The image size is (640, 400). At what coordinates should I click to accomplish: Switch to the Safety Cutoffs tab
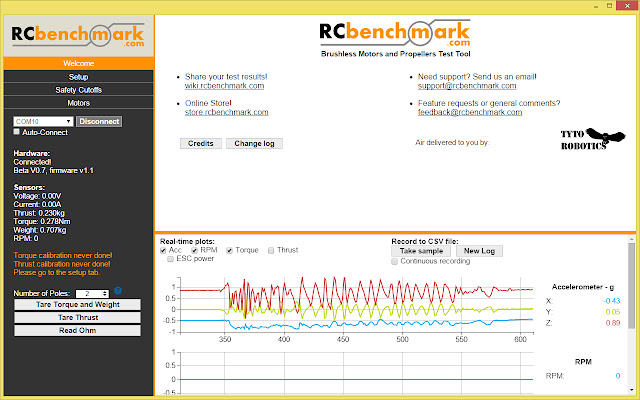coord(78,90)
